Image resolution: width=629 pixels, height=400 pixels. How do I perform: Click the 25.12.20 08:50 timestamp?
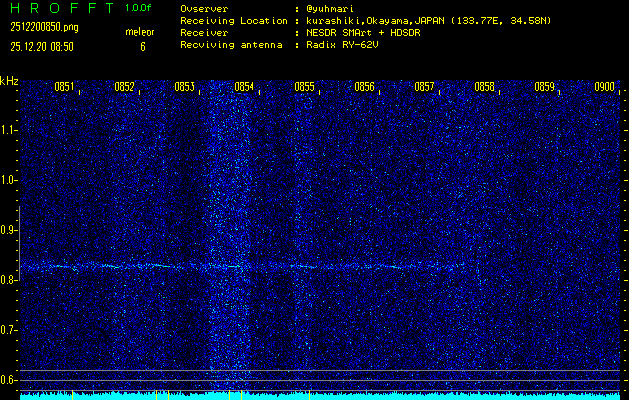(x=43, y=46)
